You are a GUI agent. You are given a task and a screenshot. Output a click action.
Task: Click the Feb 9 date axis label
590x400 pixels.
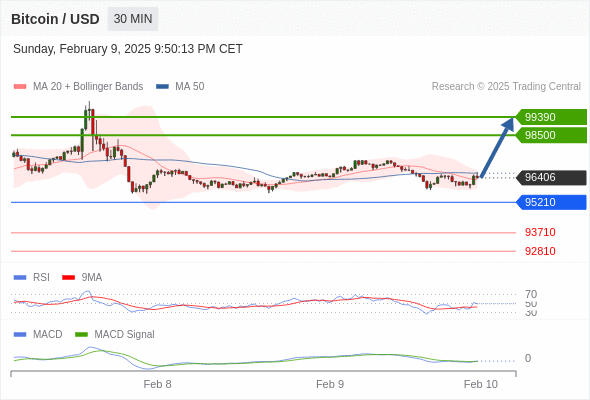[330, 384]
